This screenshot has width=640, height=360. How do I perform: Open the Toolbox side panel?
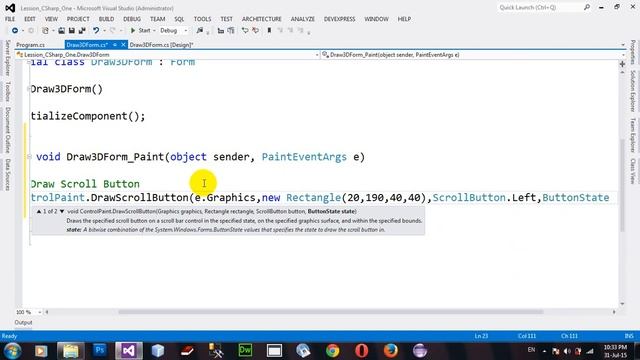click(x=7, y=91)
